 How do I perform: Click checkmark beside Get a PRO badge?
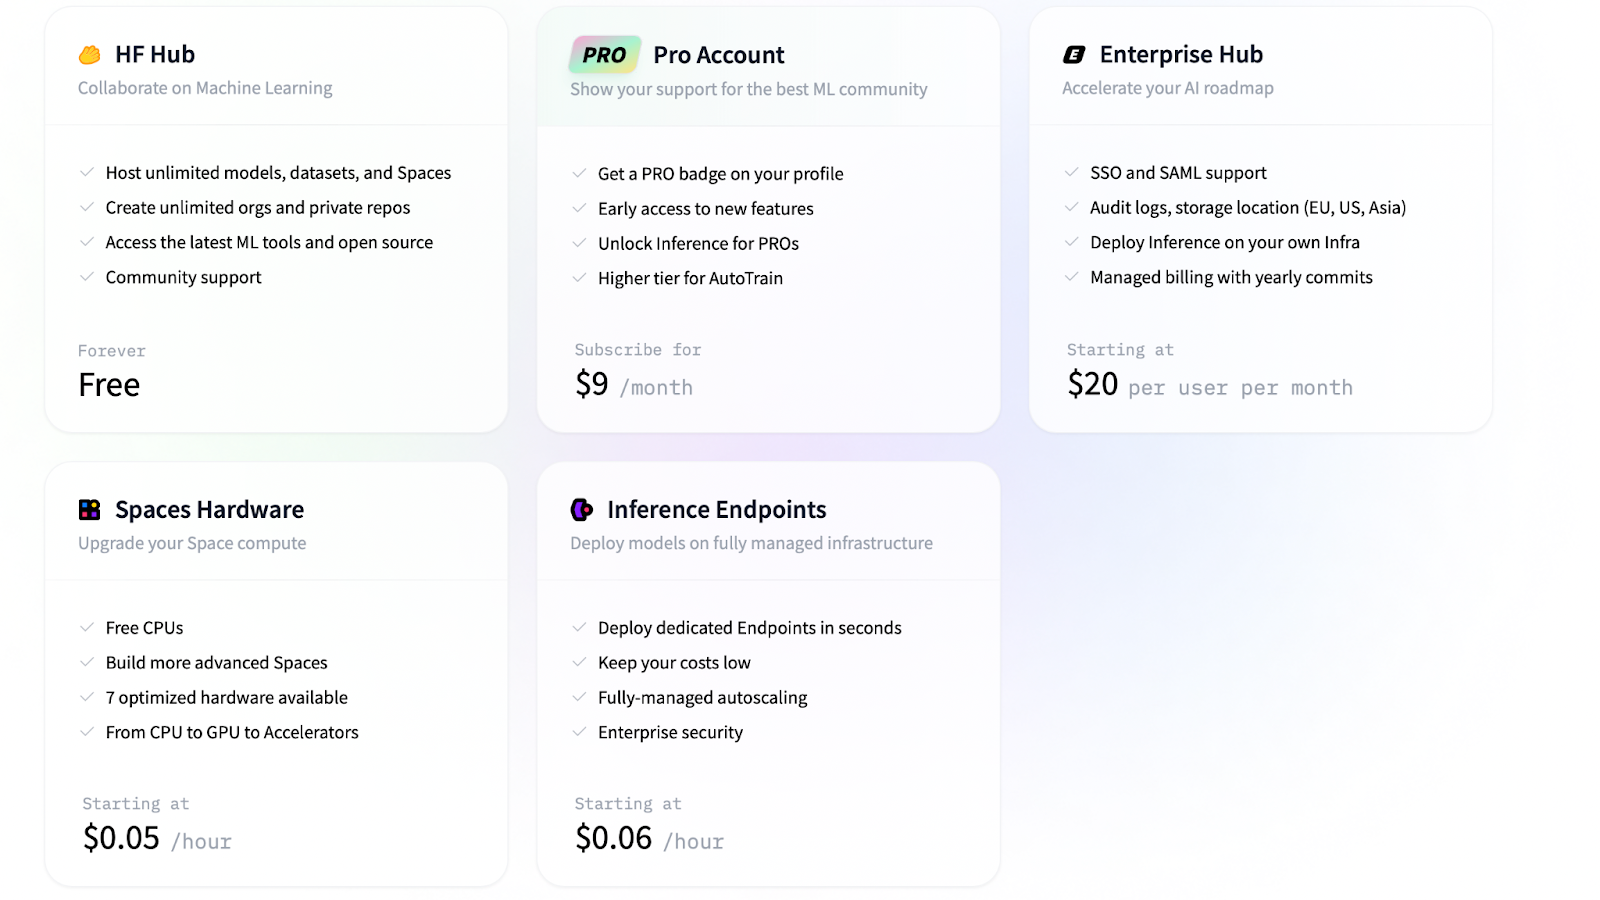click(579, 173)
